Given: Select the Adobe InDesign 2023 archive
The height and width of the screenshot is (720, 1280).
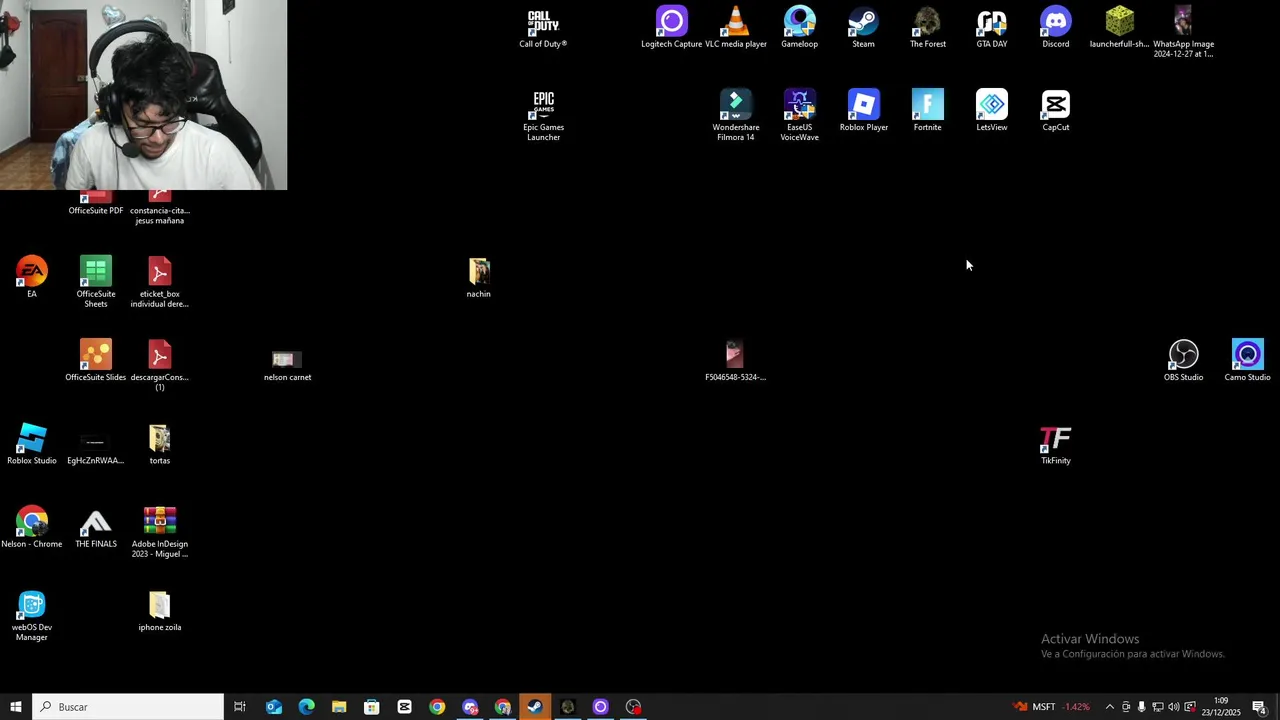Looking at the screenshot, I should [159, 532].
